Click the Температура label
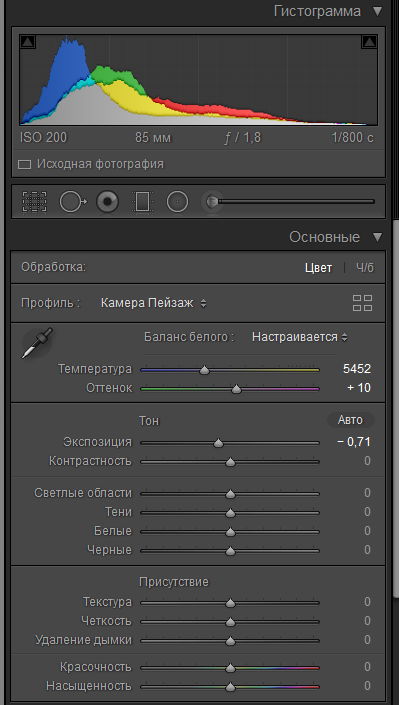The width and height of the screenshot is (399, 705). [x=95, y=369]
